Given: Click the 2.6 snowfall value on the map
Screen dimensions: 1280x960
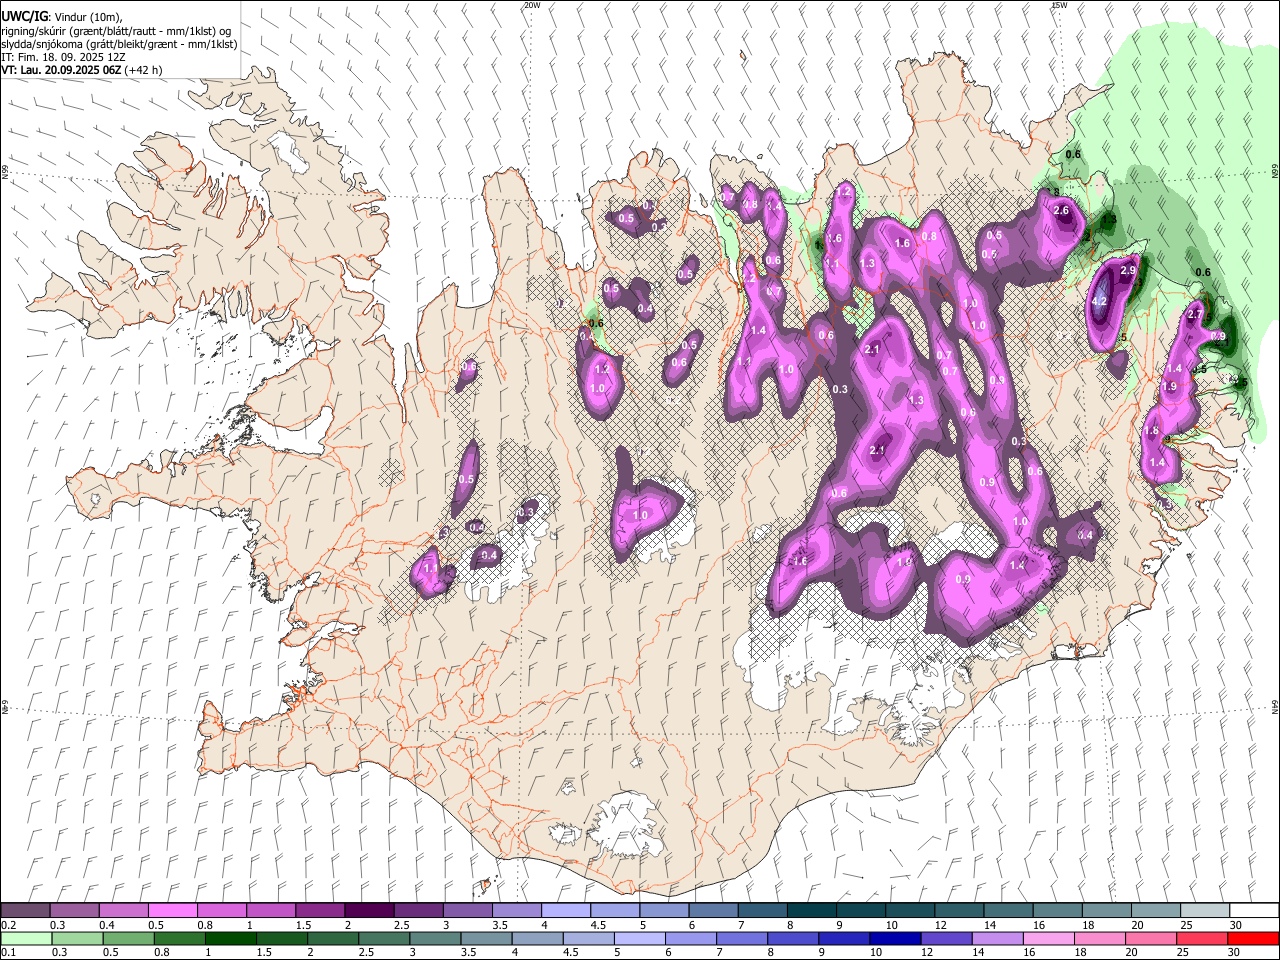Looking at the screenshot, I should pos(1062,211).
